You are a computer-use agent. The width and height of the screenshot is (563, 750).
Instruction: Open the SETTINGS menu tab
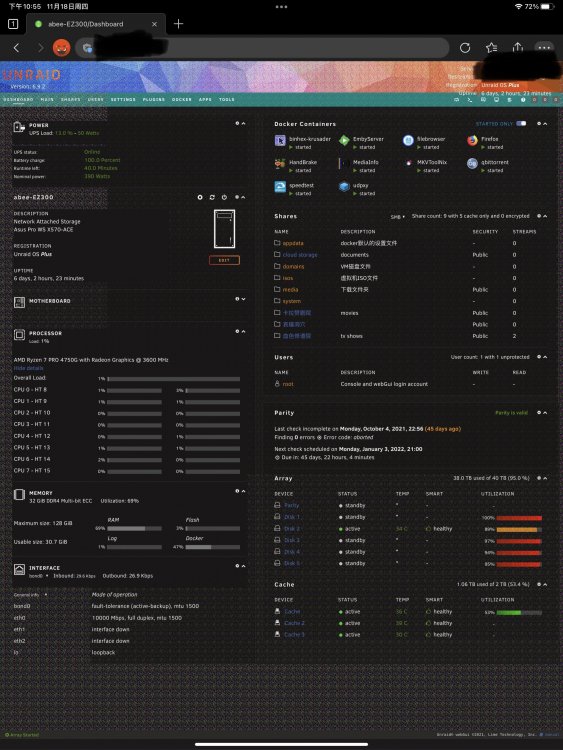123,99
